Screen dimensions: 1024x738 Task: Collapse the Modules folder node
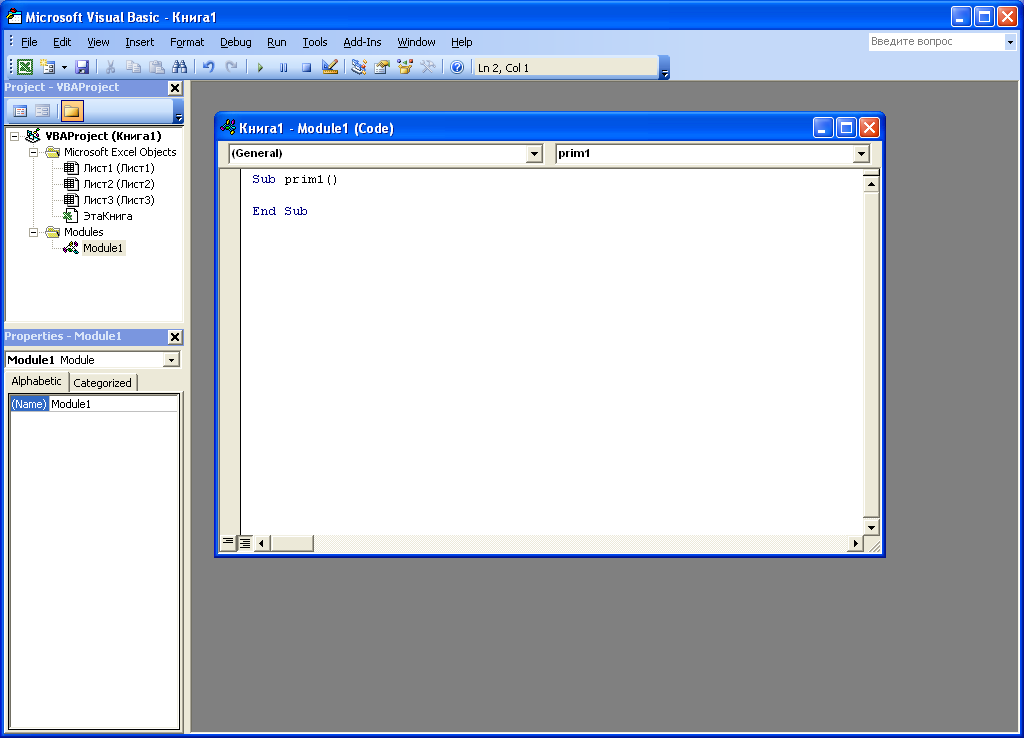[33, 233]
